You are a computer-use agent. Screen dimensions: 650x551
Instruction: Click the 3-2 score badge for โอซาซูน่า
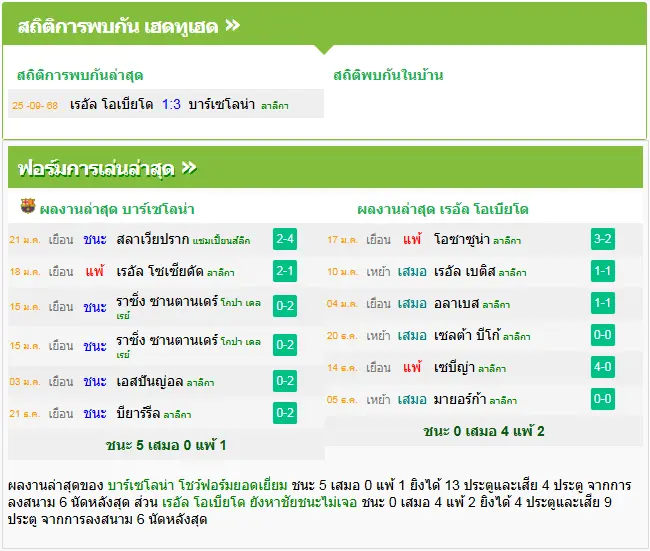(603, 239)
